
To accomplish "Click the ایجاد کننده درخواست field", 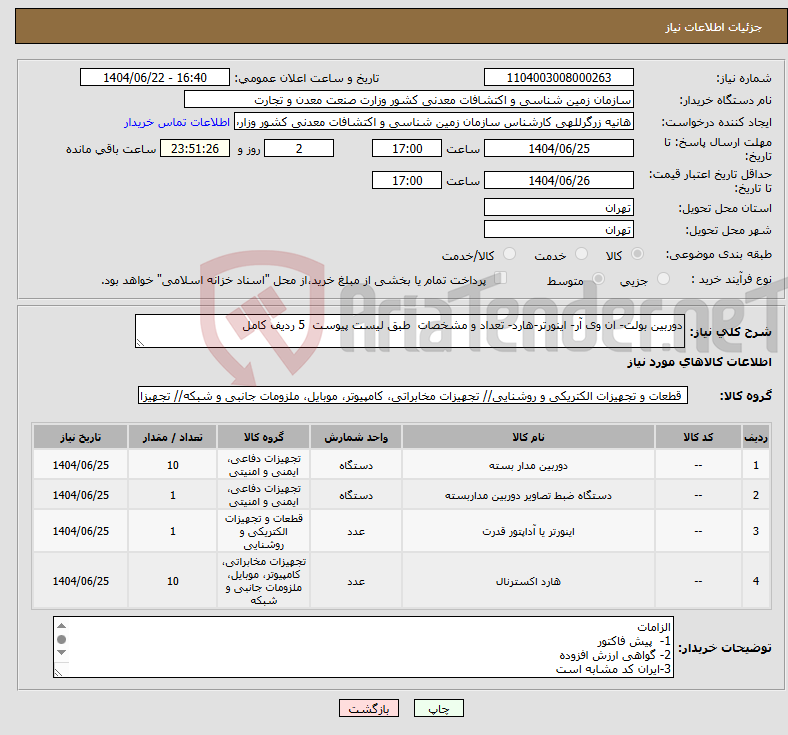I will pyautogui.click(x=434, y=122).
